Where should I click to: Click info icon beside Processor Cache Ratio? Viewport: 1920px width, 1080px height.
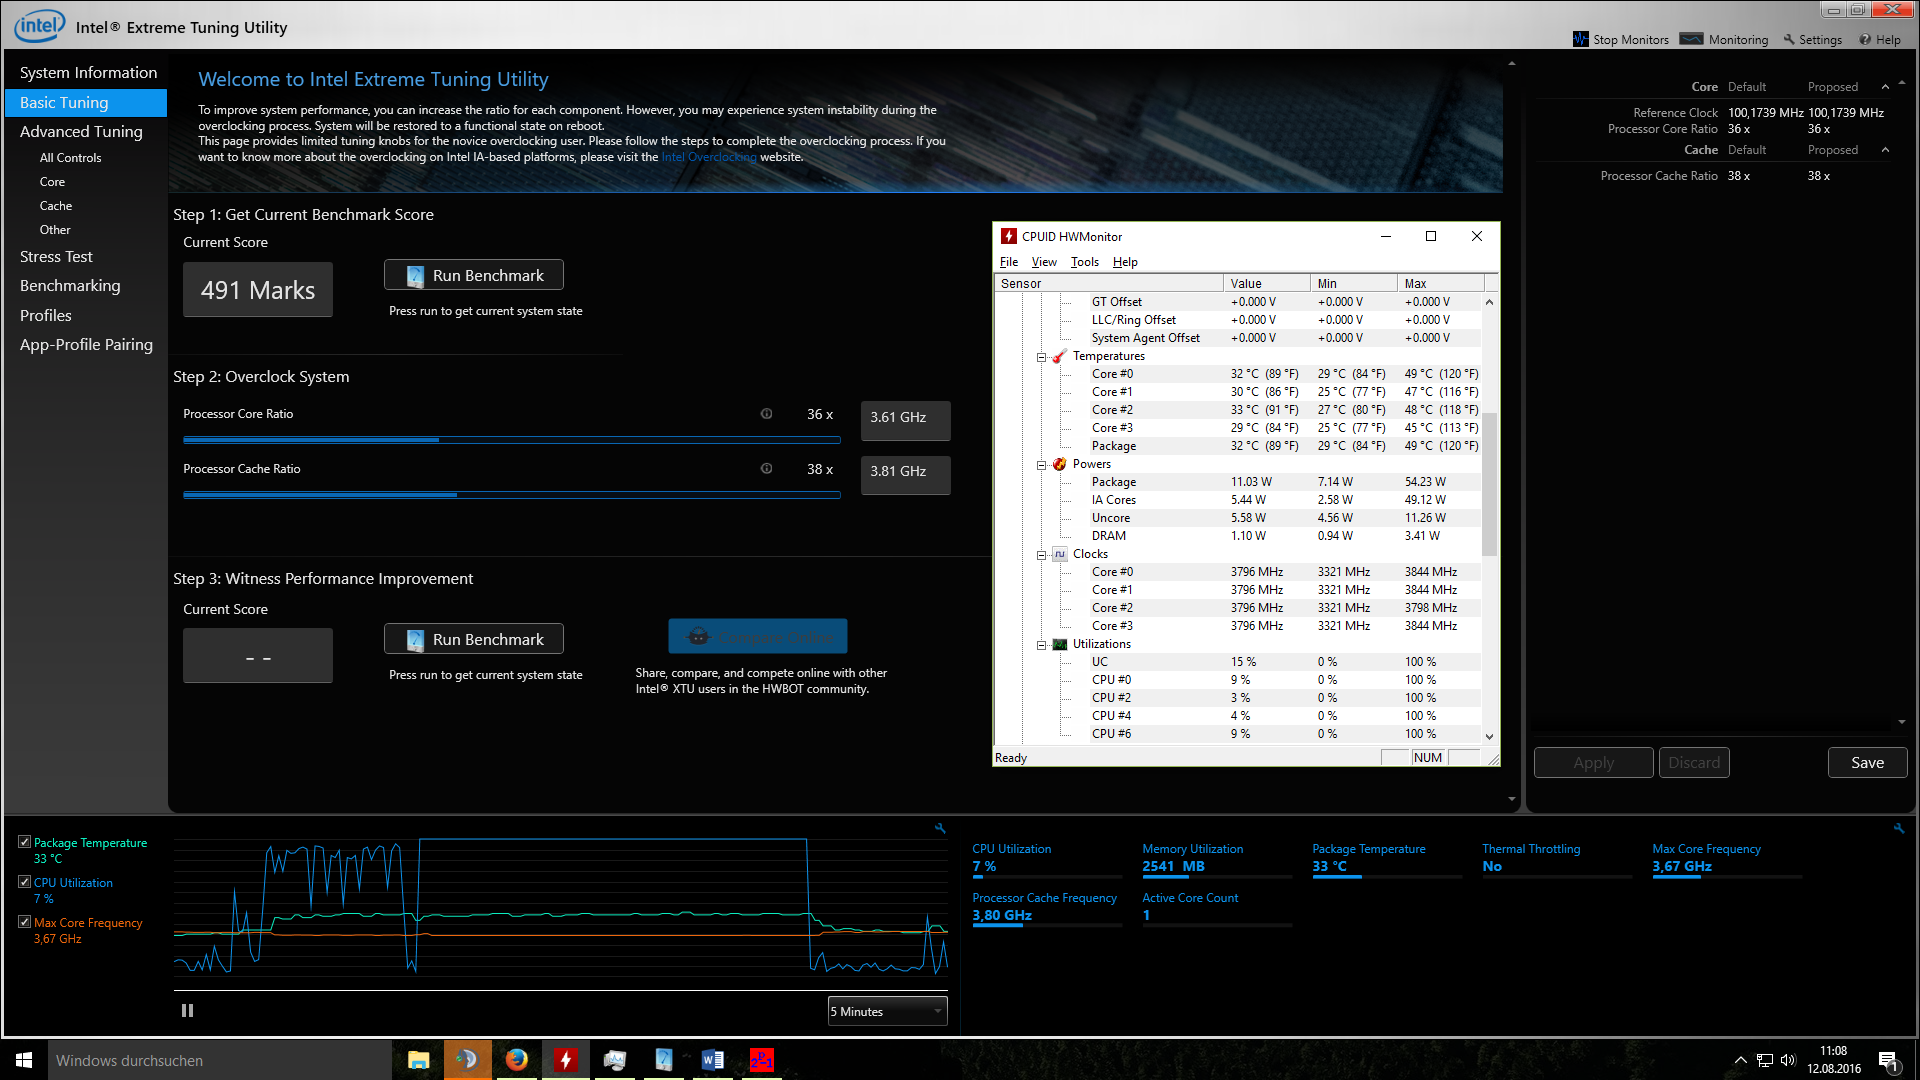pos(766,469)
